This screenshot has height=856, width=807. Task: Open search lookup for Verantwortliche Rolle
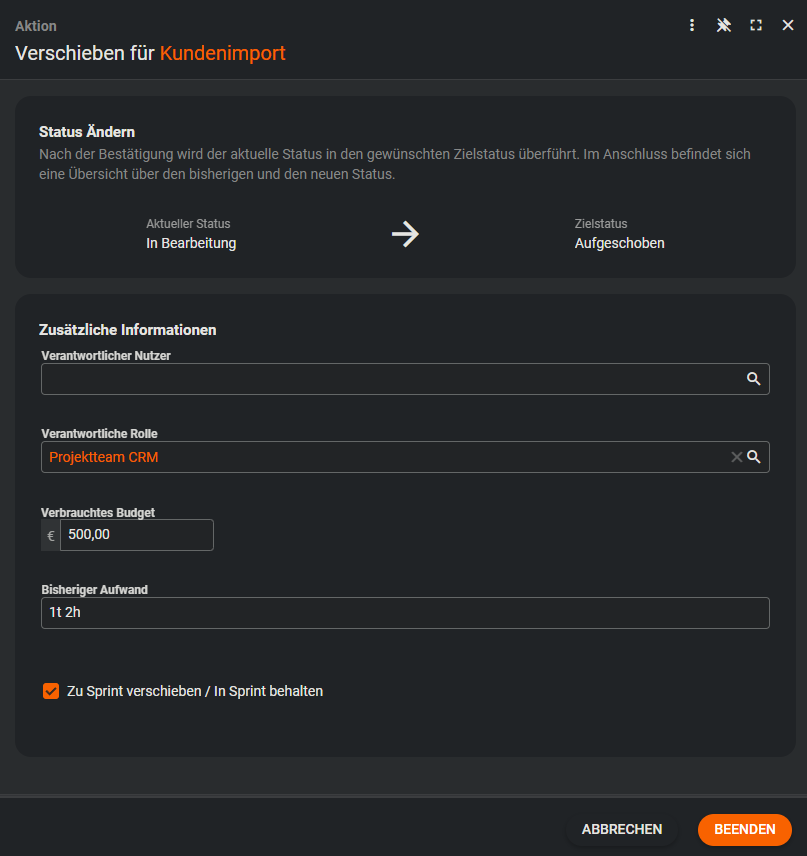tap(754, 457)
